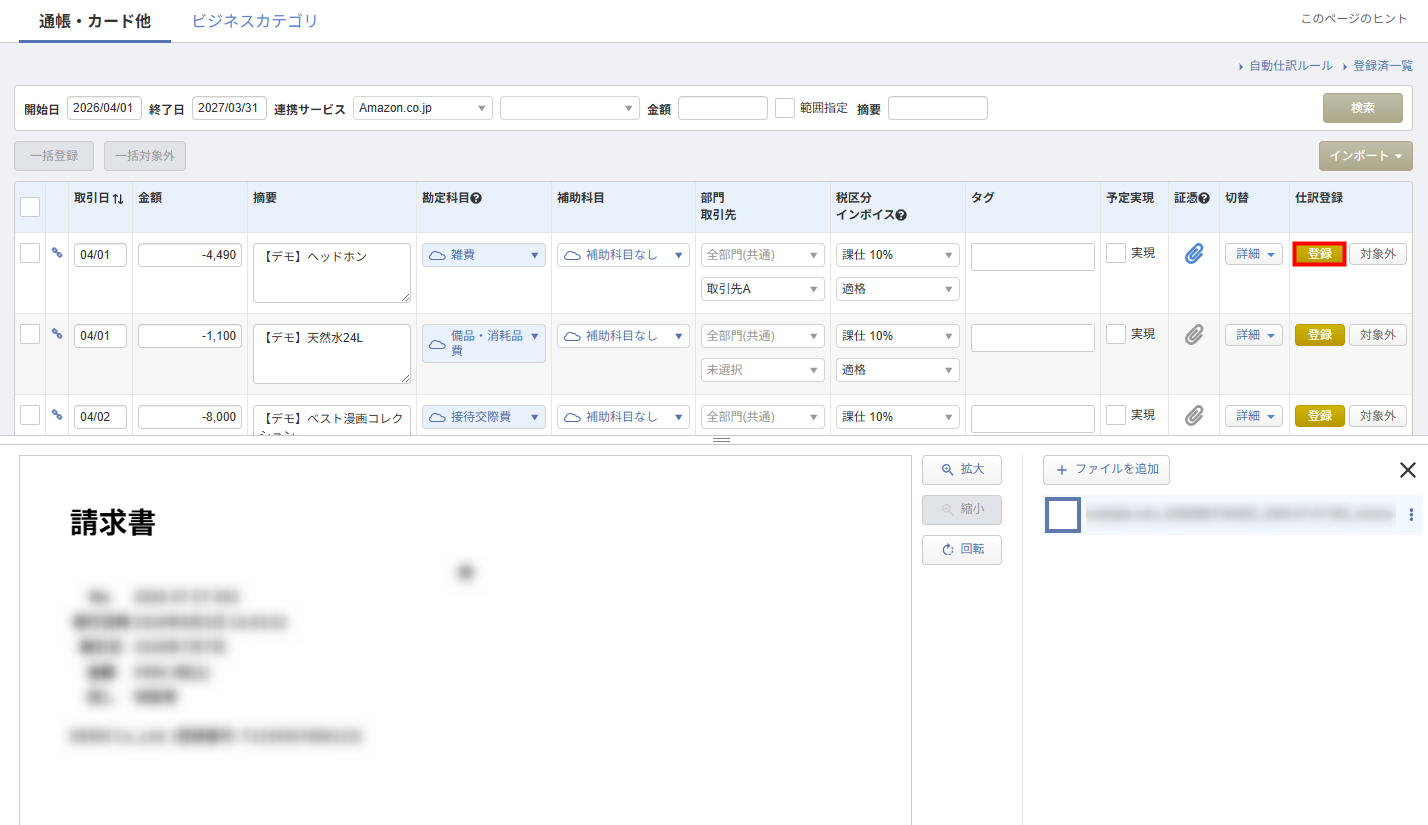
Task: Switch to the ビジネスカテゴリ tab
Action: (x=255, y=21)
